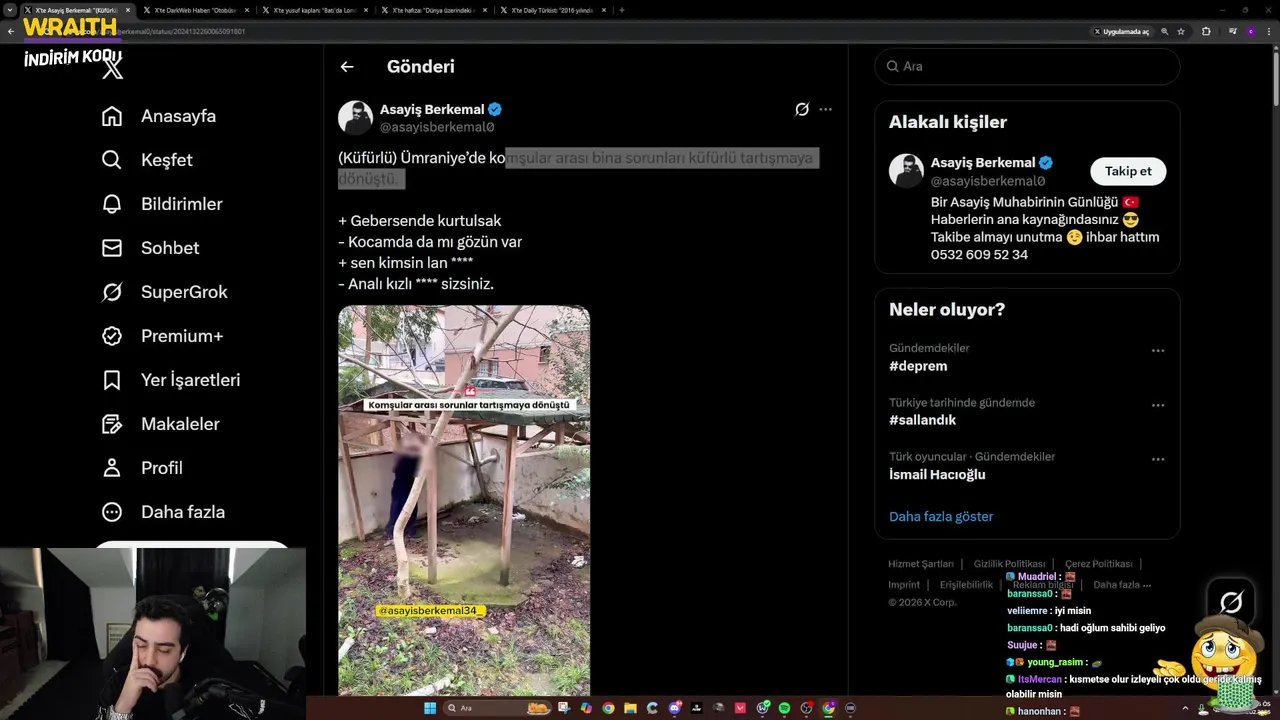1280x720 pixels.
Task: Click the X search field Ara
Action: [x=1027, y=66]
